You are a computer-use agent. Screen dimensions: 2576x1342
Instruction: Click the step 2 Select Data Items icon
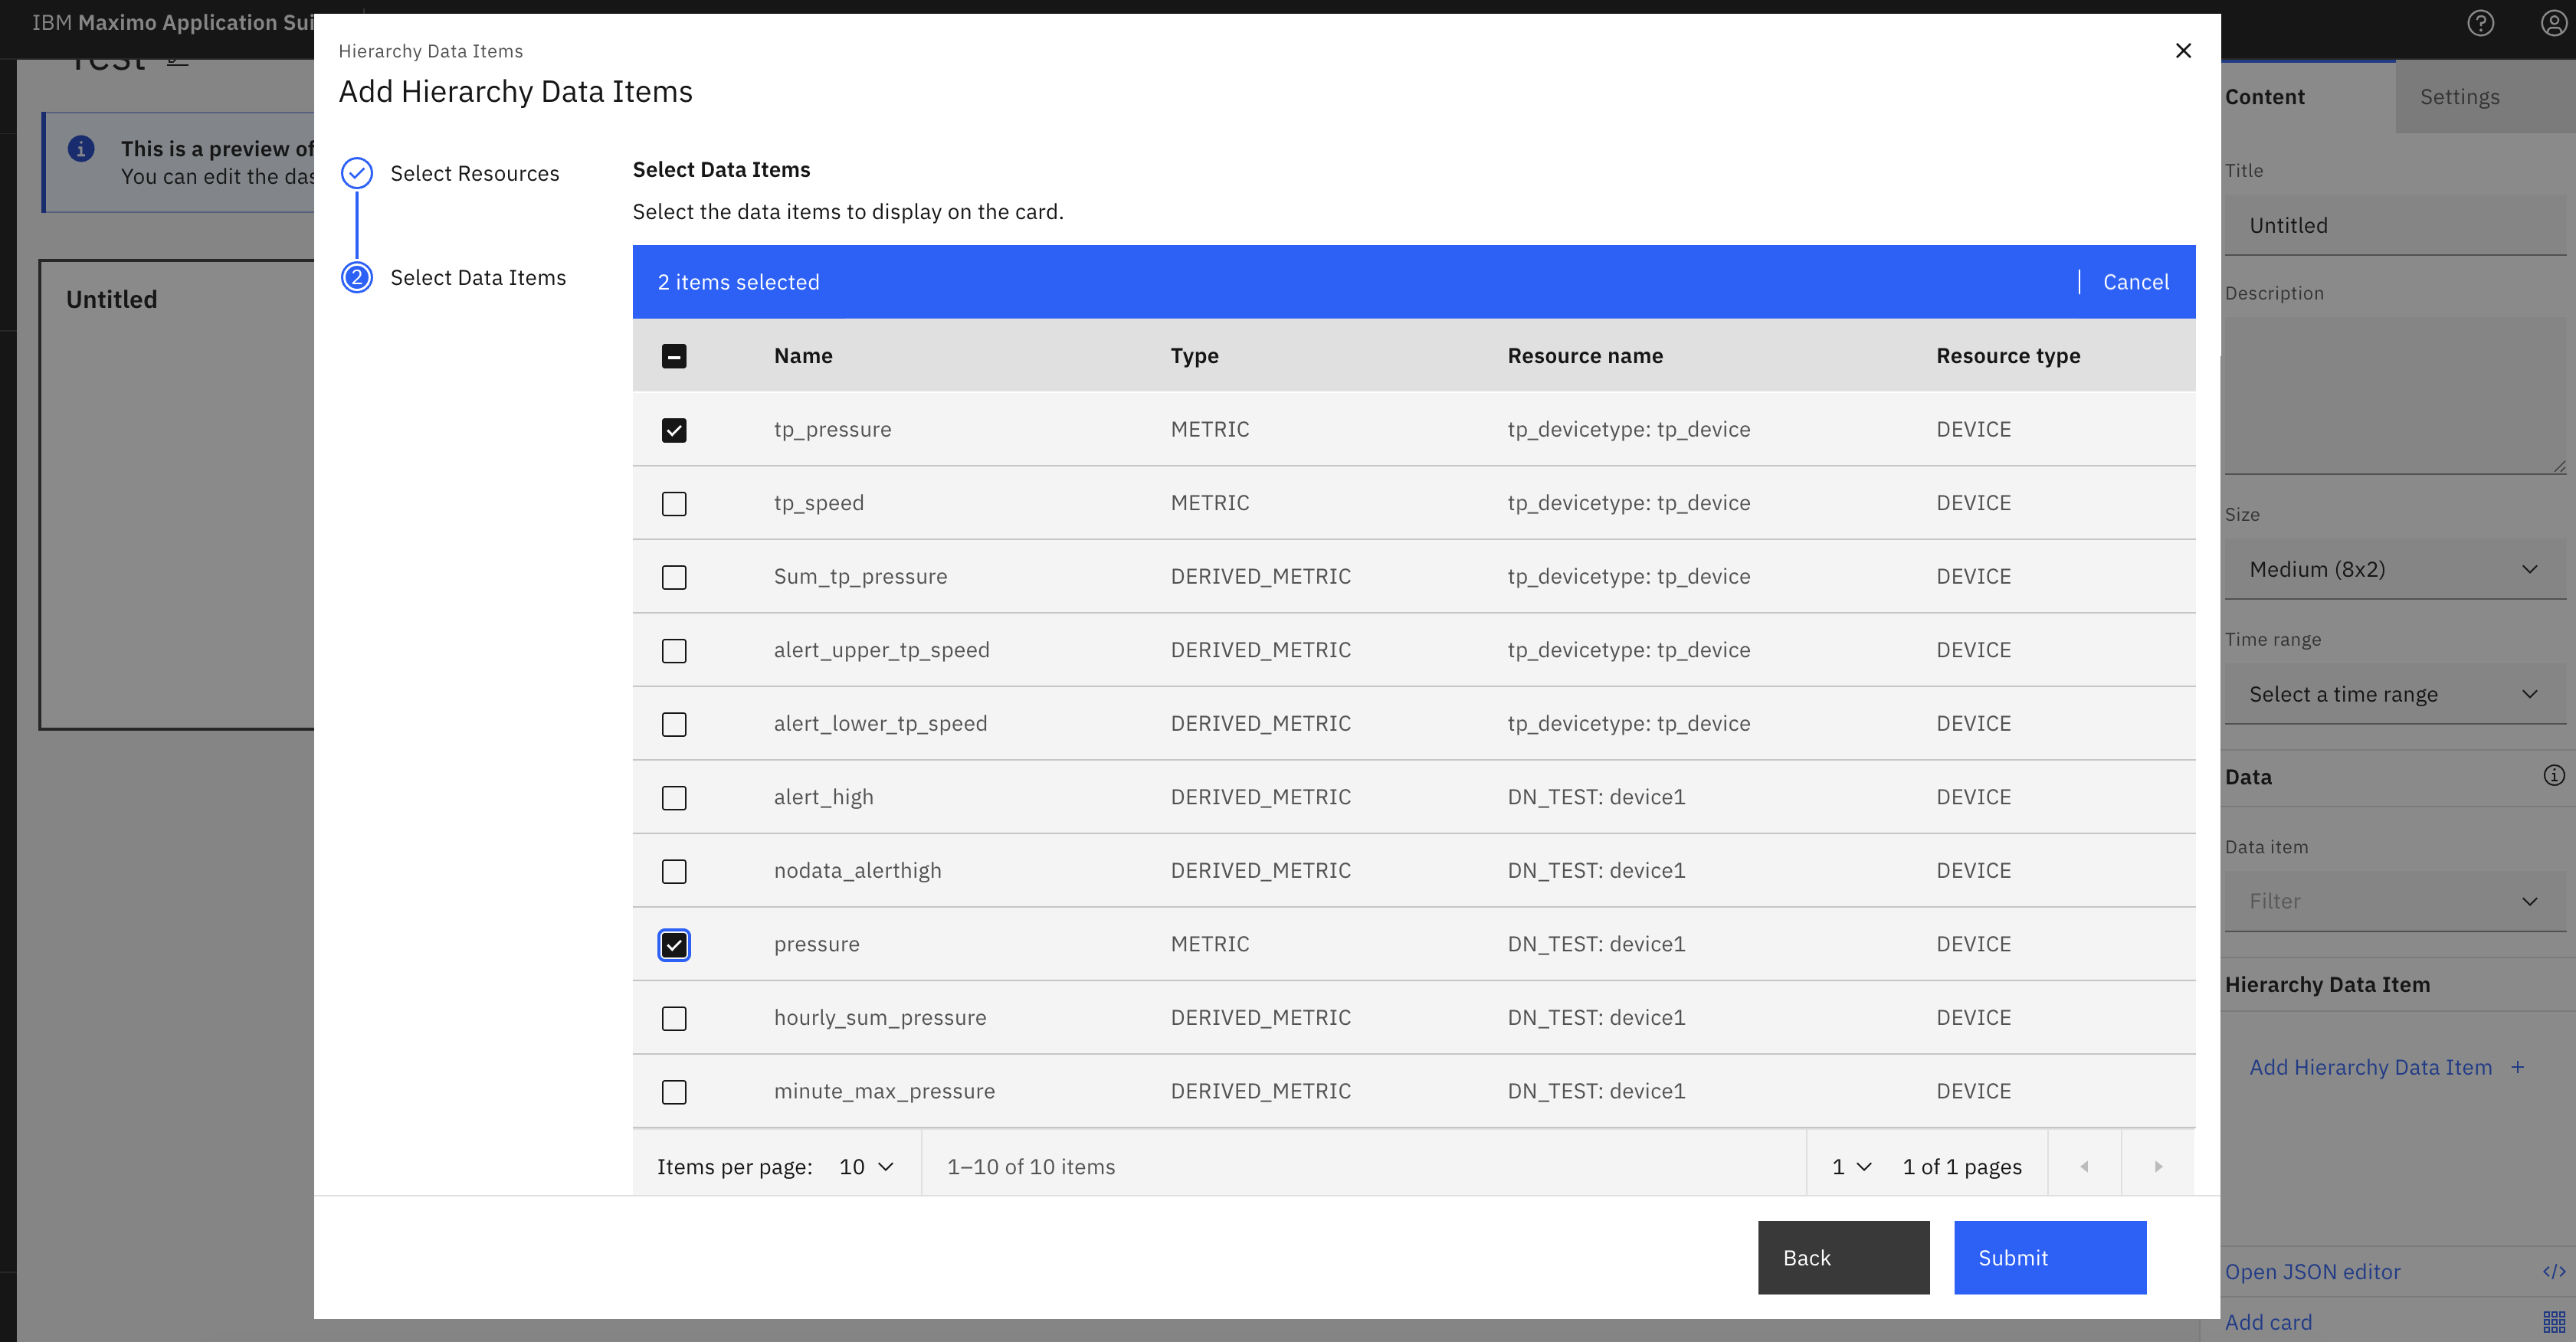click(x=357, y=277)
